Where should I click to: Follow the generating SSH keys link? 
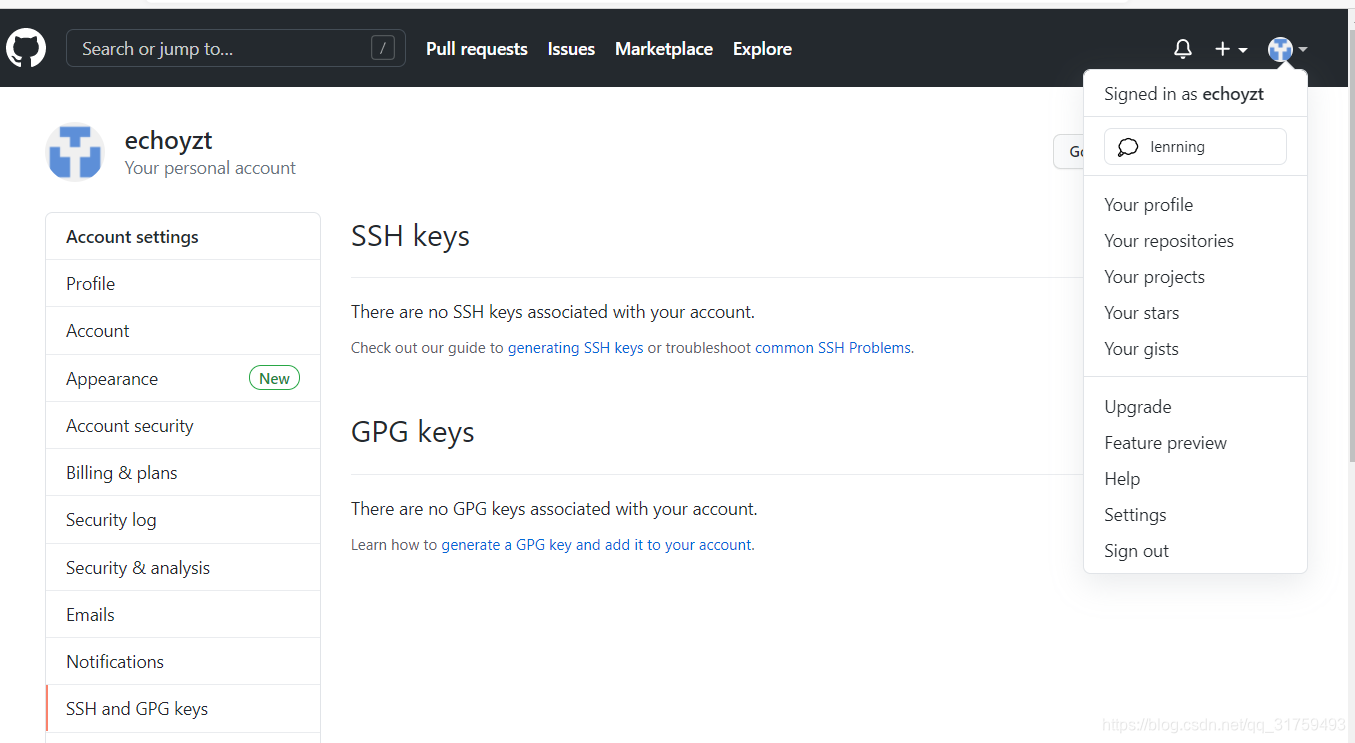(x=575, y=348)
